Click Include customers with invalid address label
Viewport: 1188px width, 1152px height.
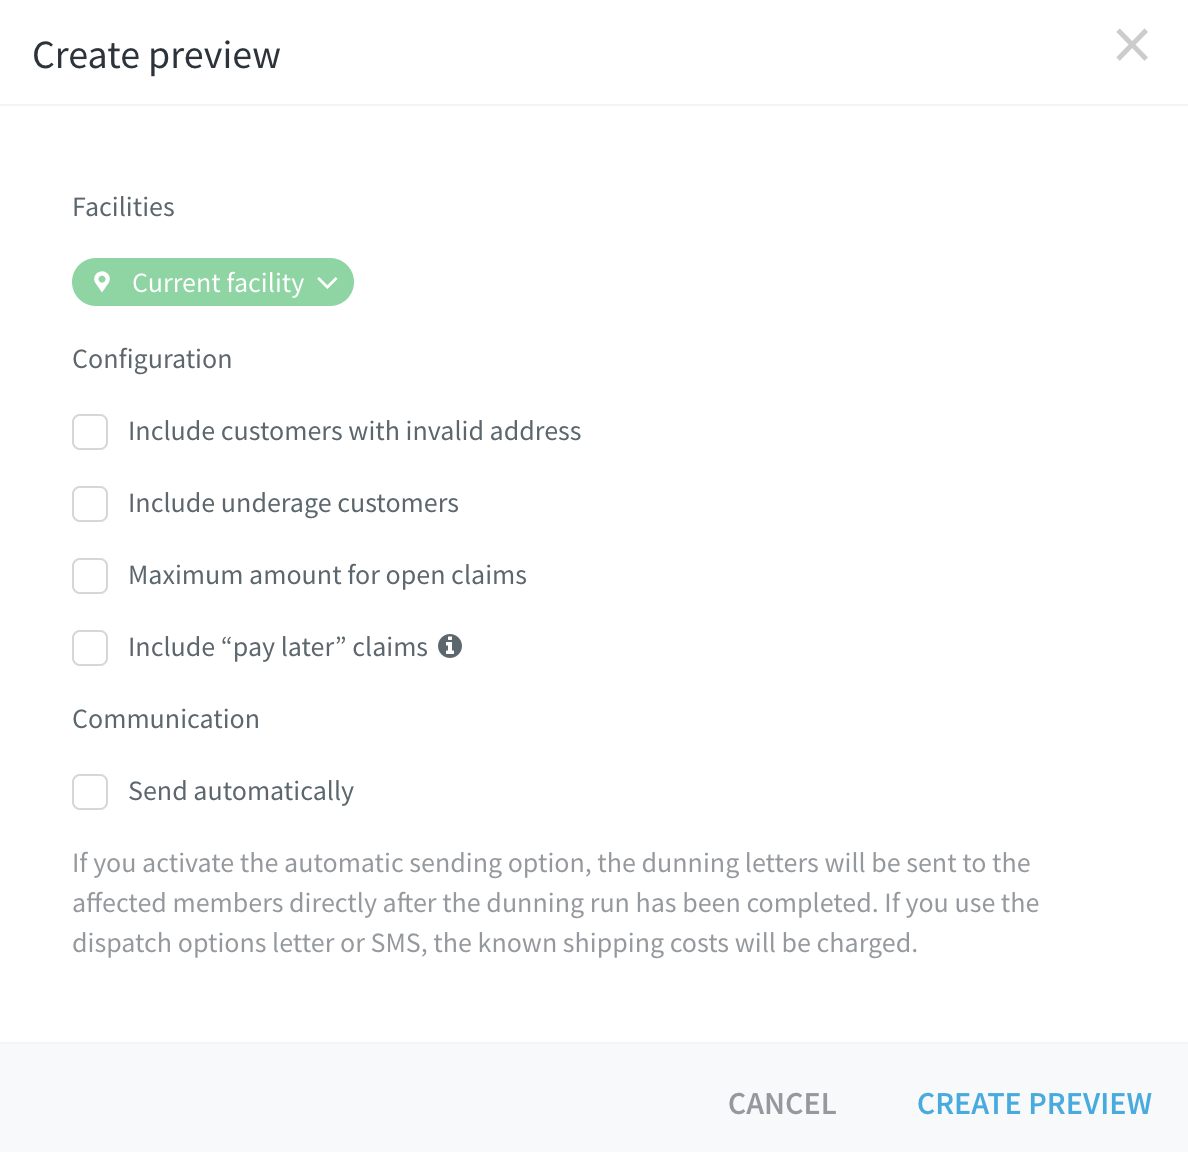(x=355, y=430)
